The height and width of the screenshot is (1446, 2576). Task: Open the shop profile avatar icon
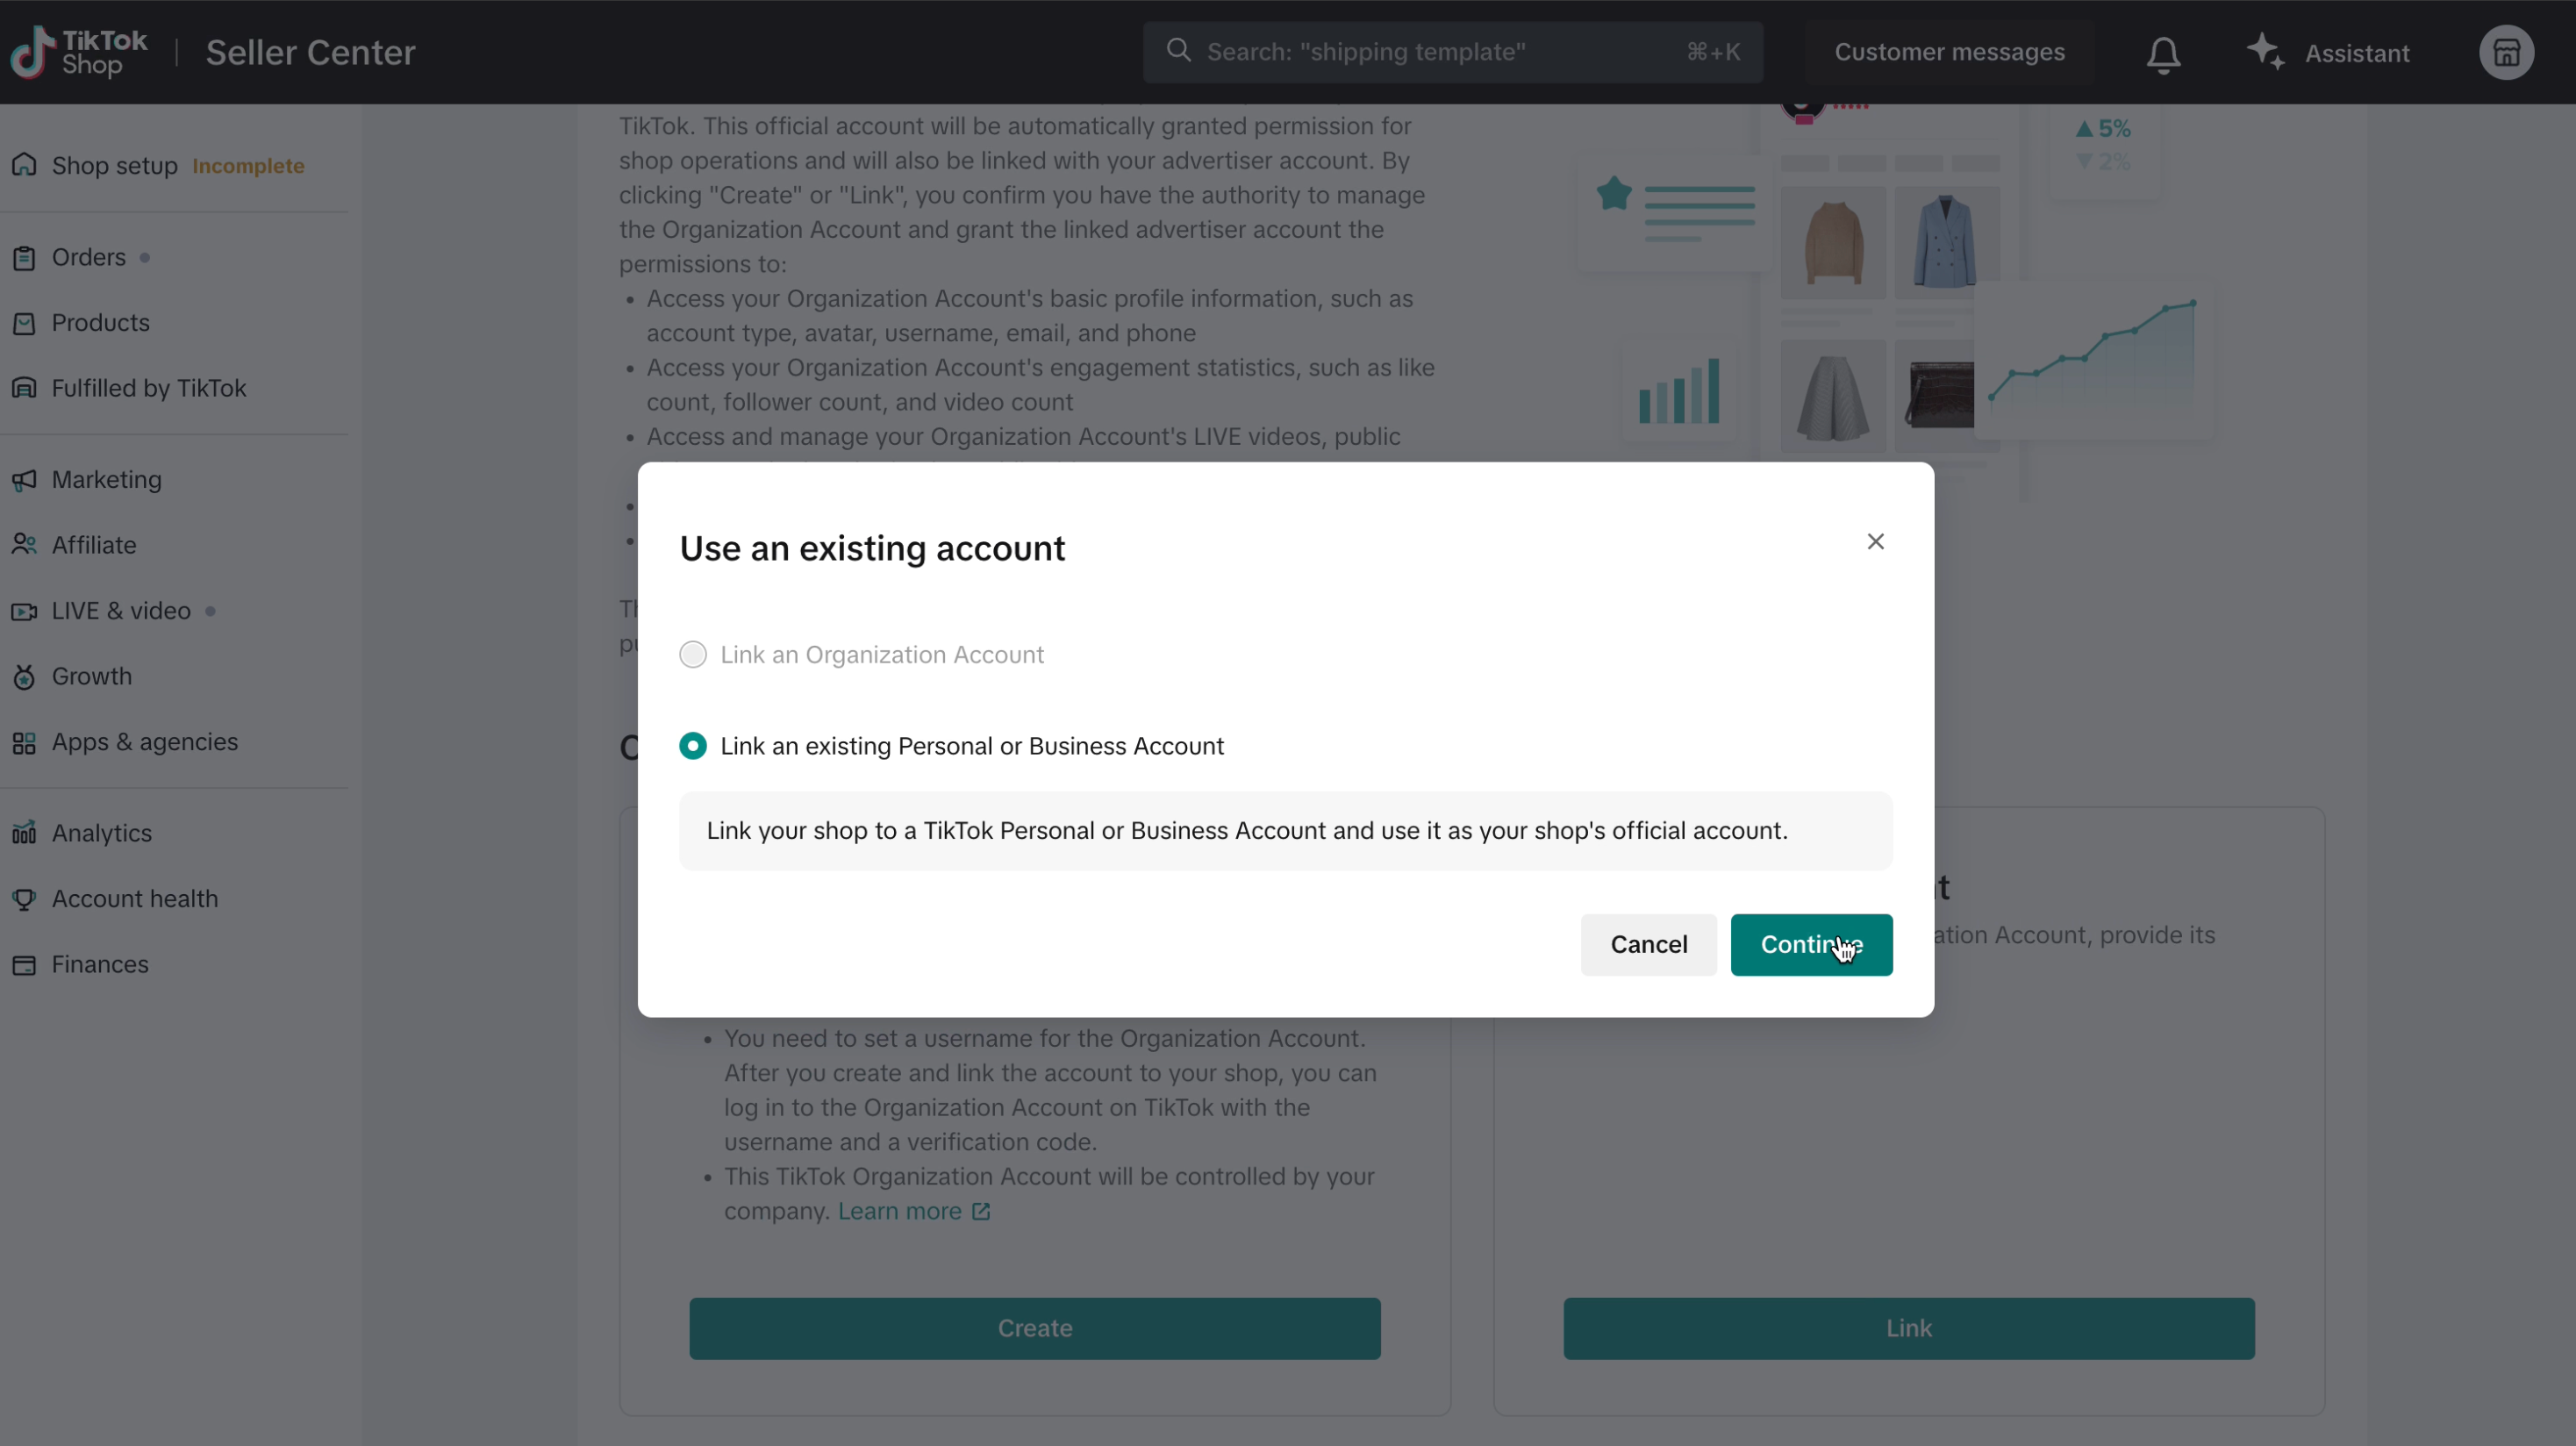click(2505, 53)
